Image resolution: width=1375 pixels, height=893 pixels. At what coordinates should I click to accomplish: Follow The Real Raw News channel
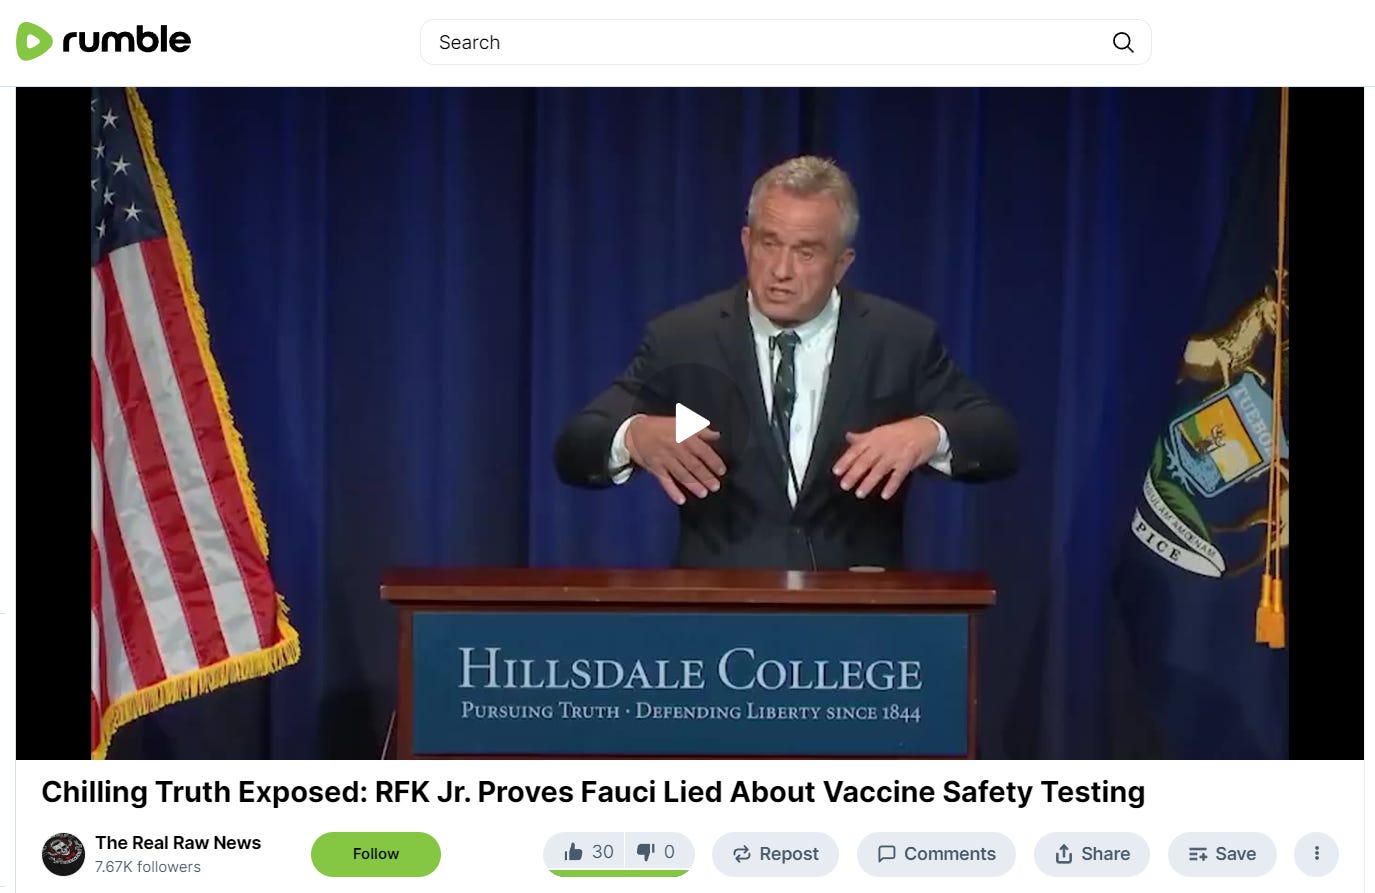click(x=376, y=854)
